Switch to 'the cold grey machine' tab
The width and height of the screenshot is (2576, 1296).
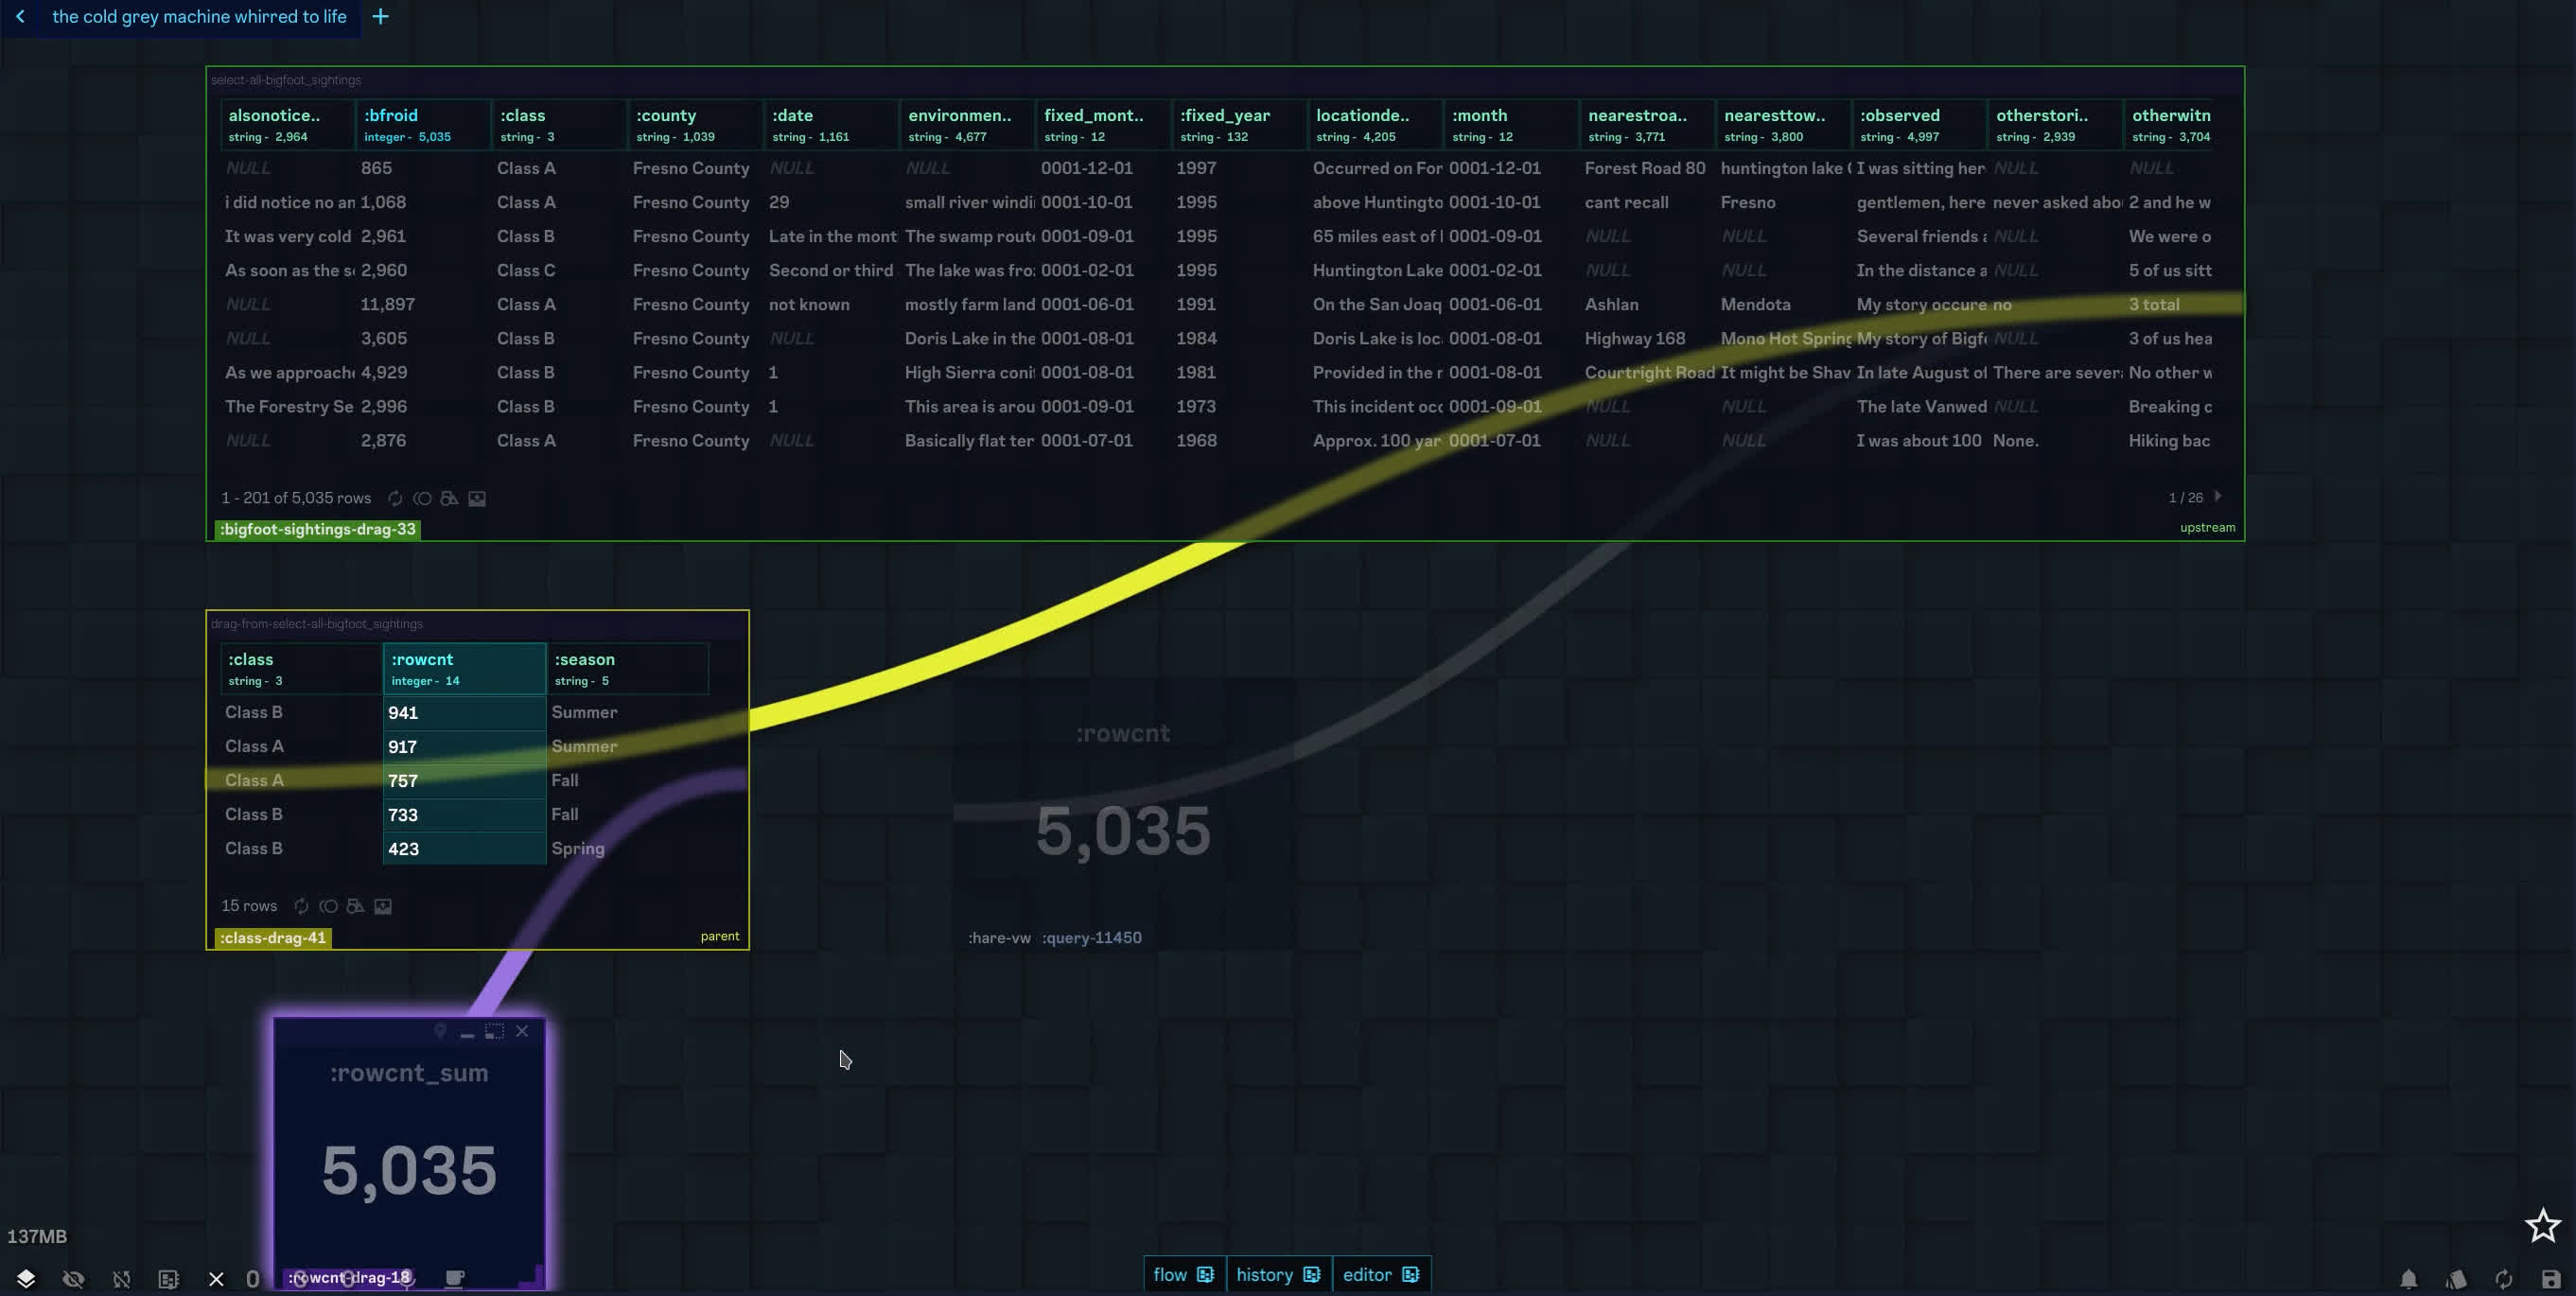tap(199, 17)
